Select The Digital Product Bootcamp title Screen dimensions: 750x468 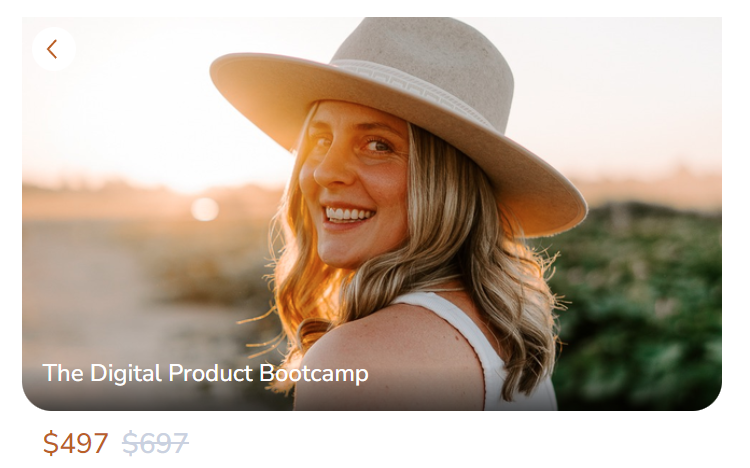[x=205, y=373]
